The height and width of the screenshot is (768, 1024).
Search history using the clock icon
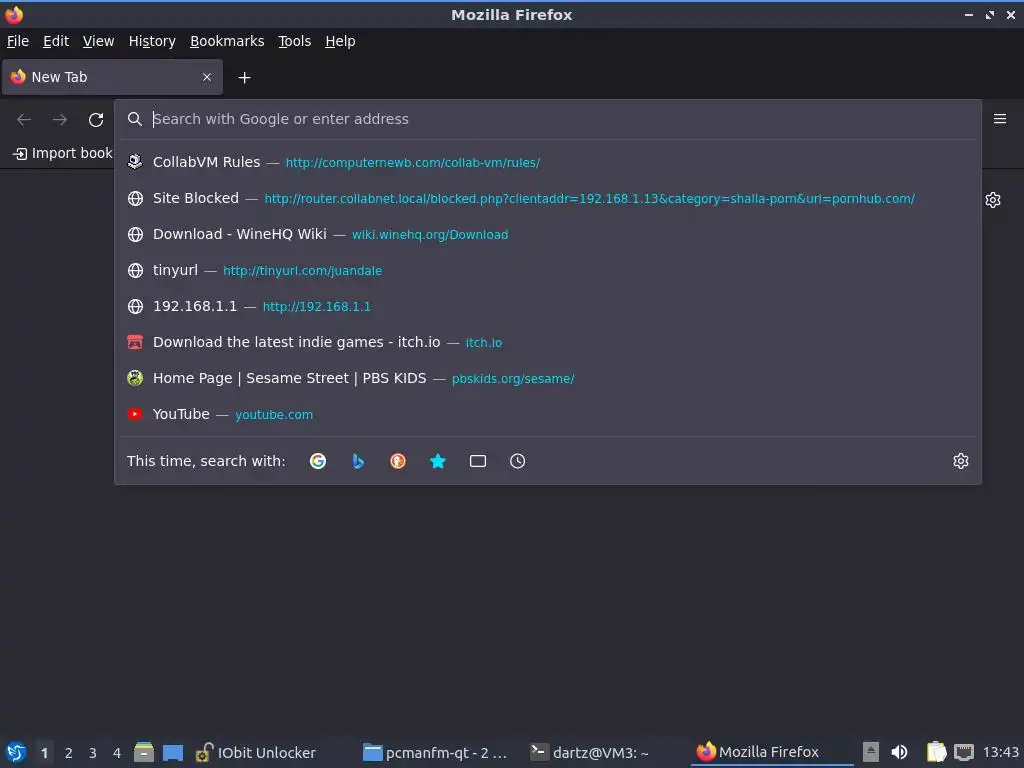point(517,461)
